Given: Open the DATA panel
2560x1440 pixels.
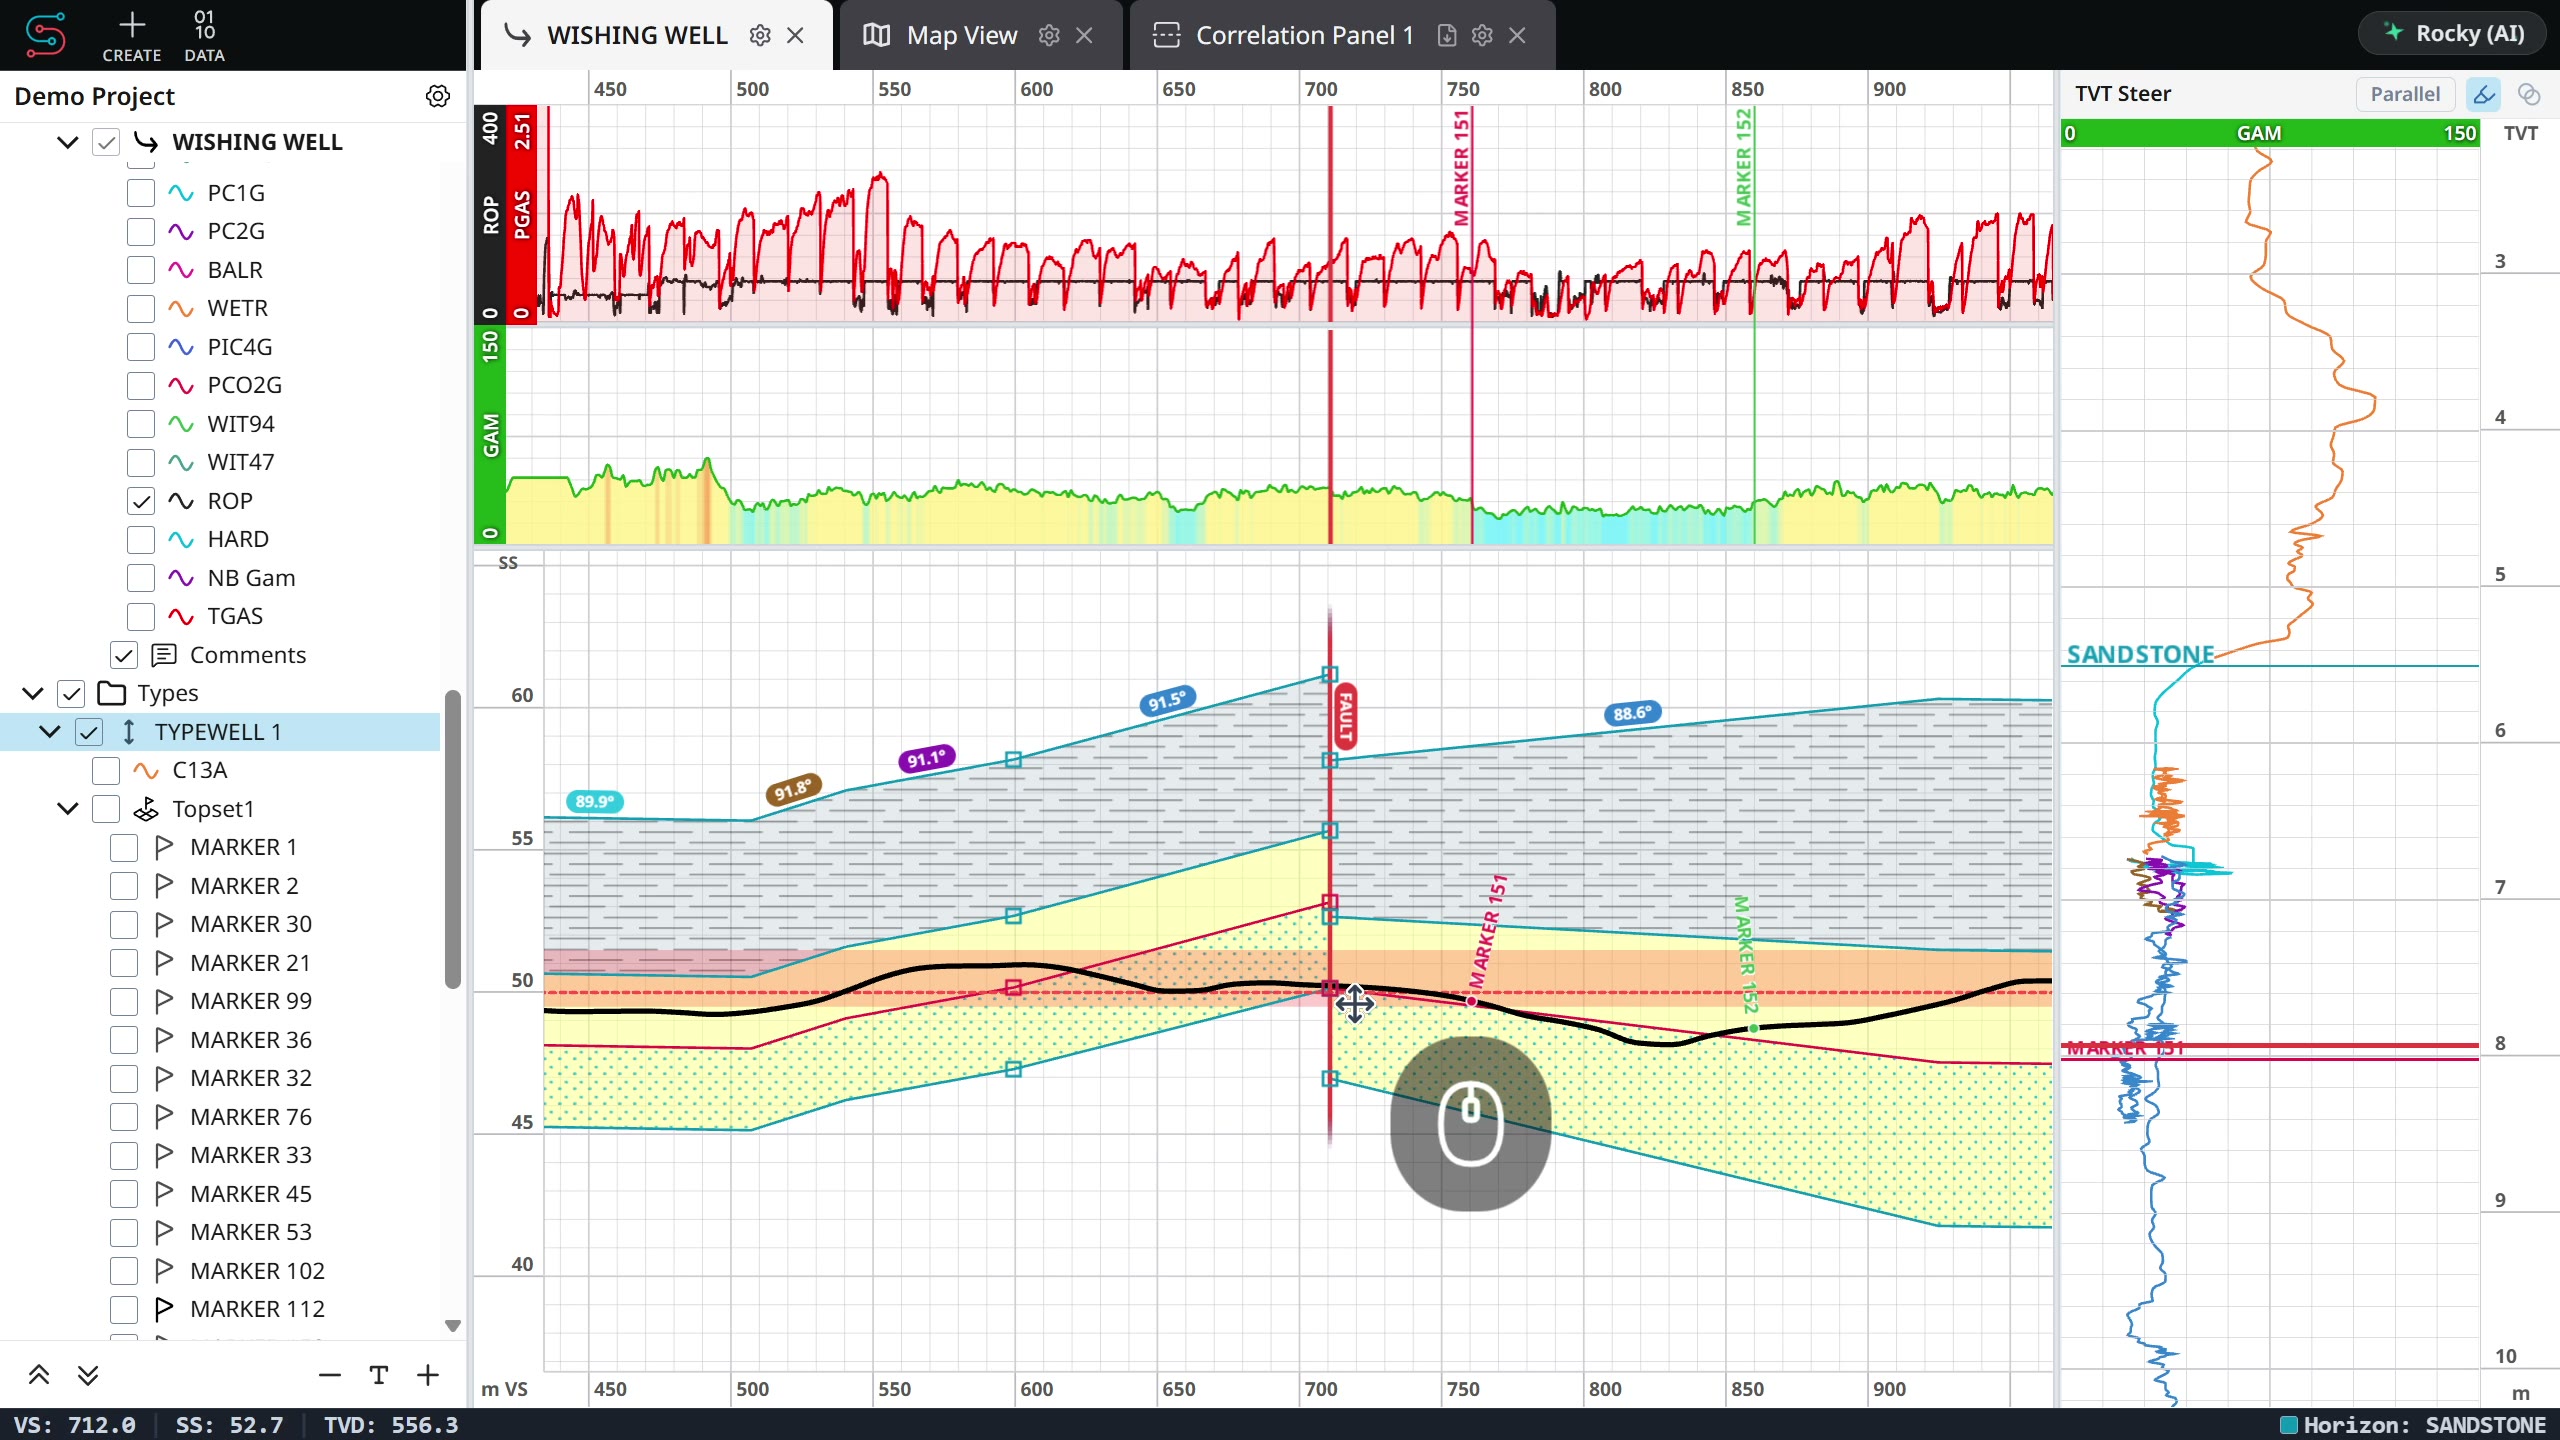Looking at the screenshot, I should pyautogui.click(x=204, y=36).
